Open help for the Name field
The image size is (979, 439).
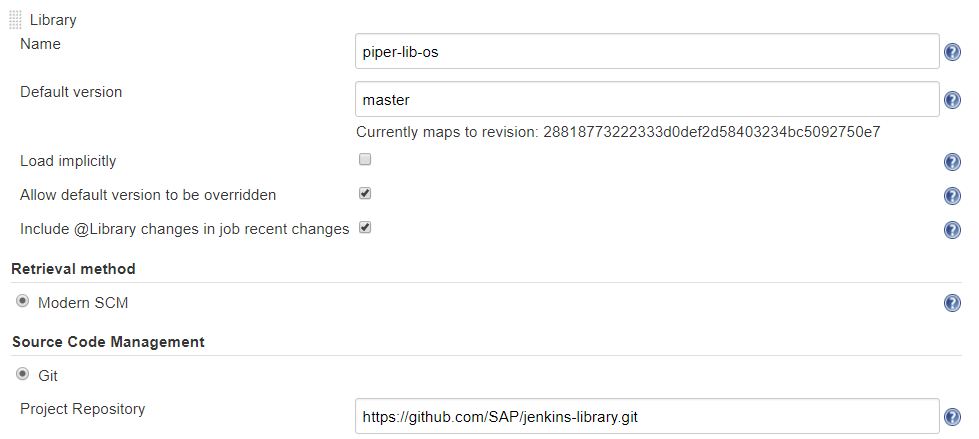coord(952,52)
